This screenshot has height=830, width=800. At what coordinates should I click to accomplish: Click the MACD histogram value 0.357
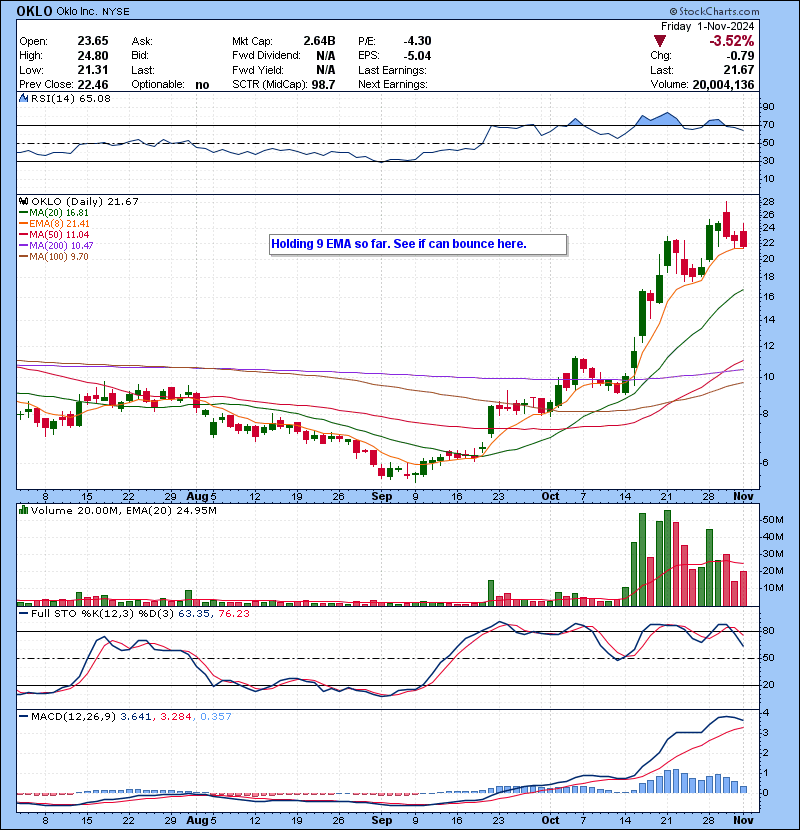pyautogui.click(x=216, y=716)
